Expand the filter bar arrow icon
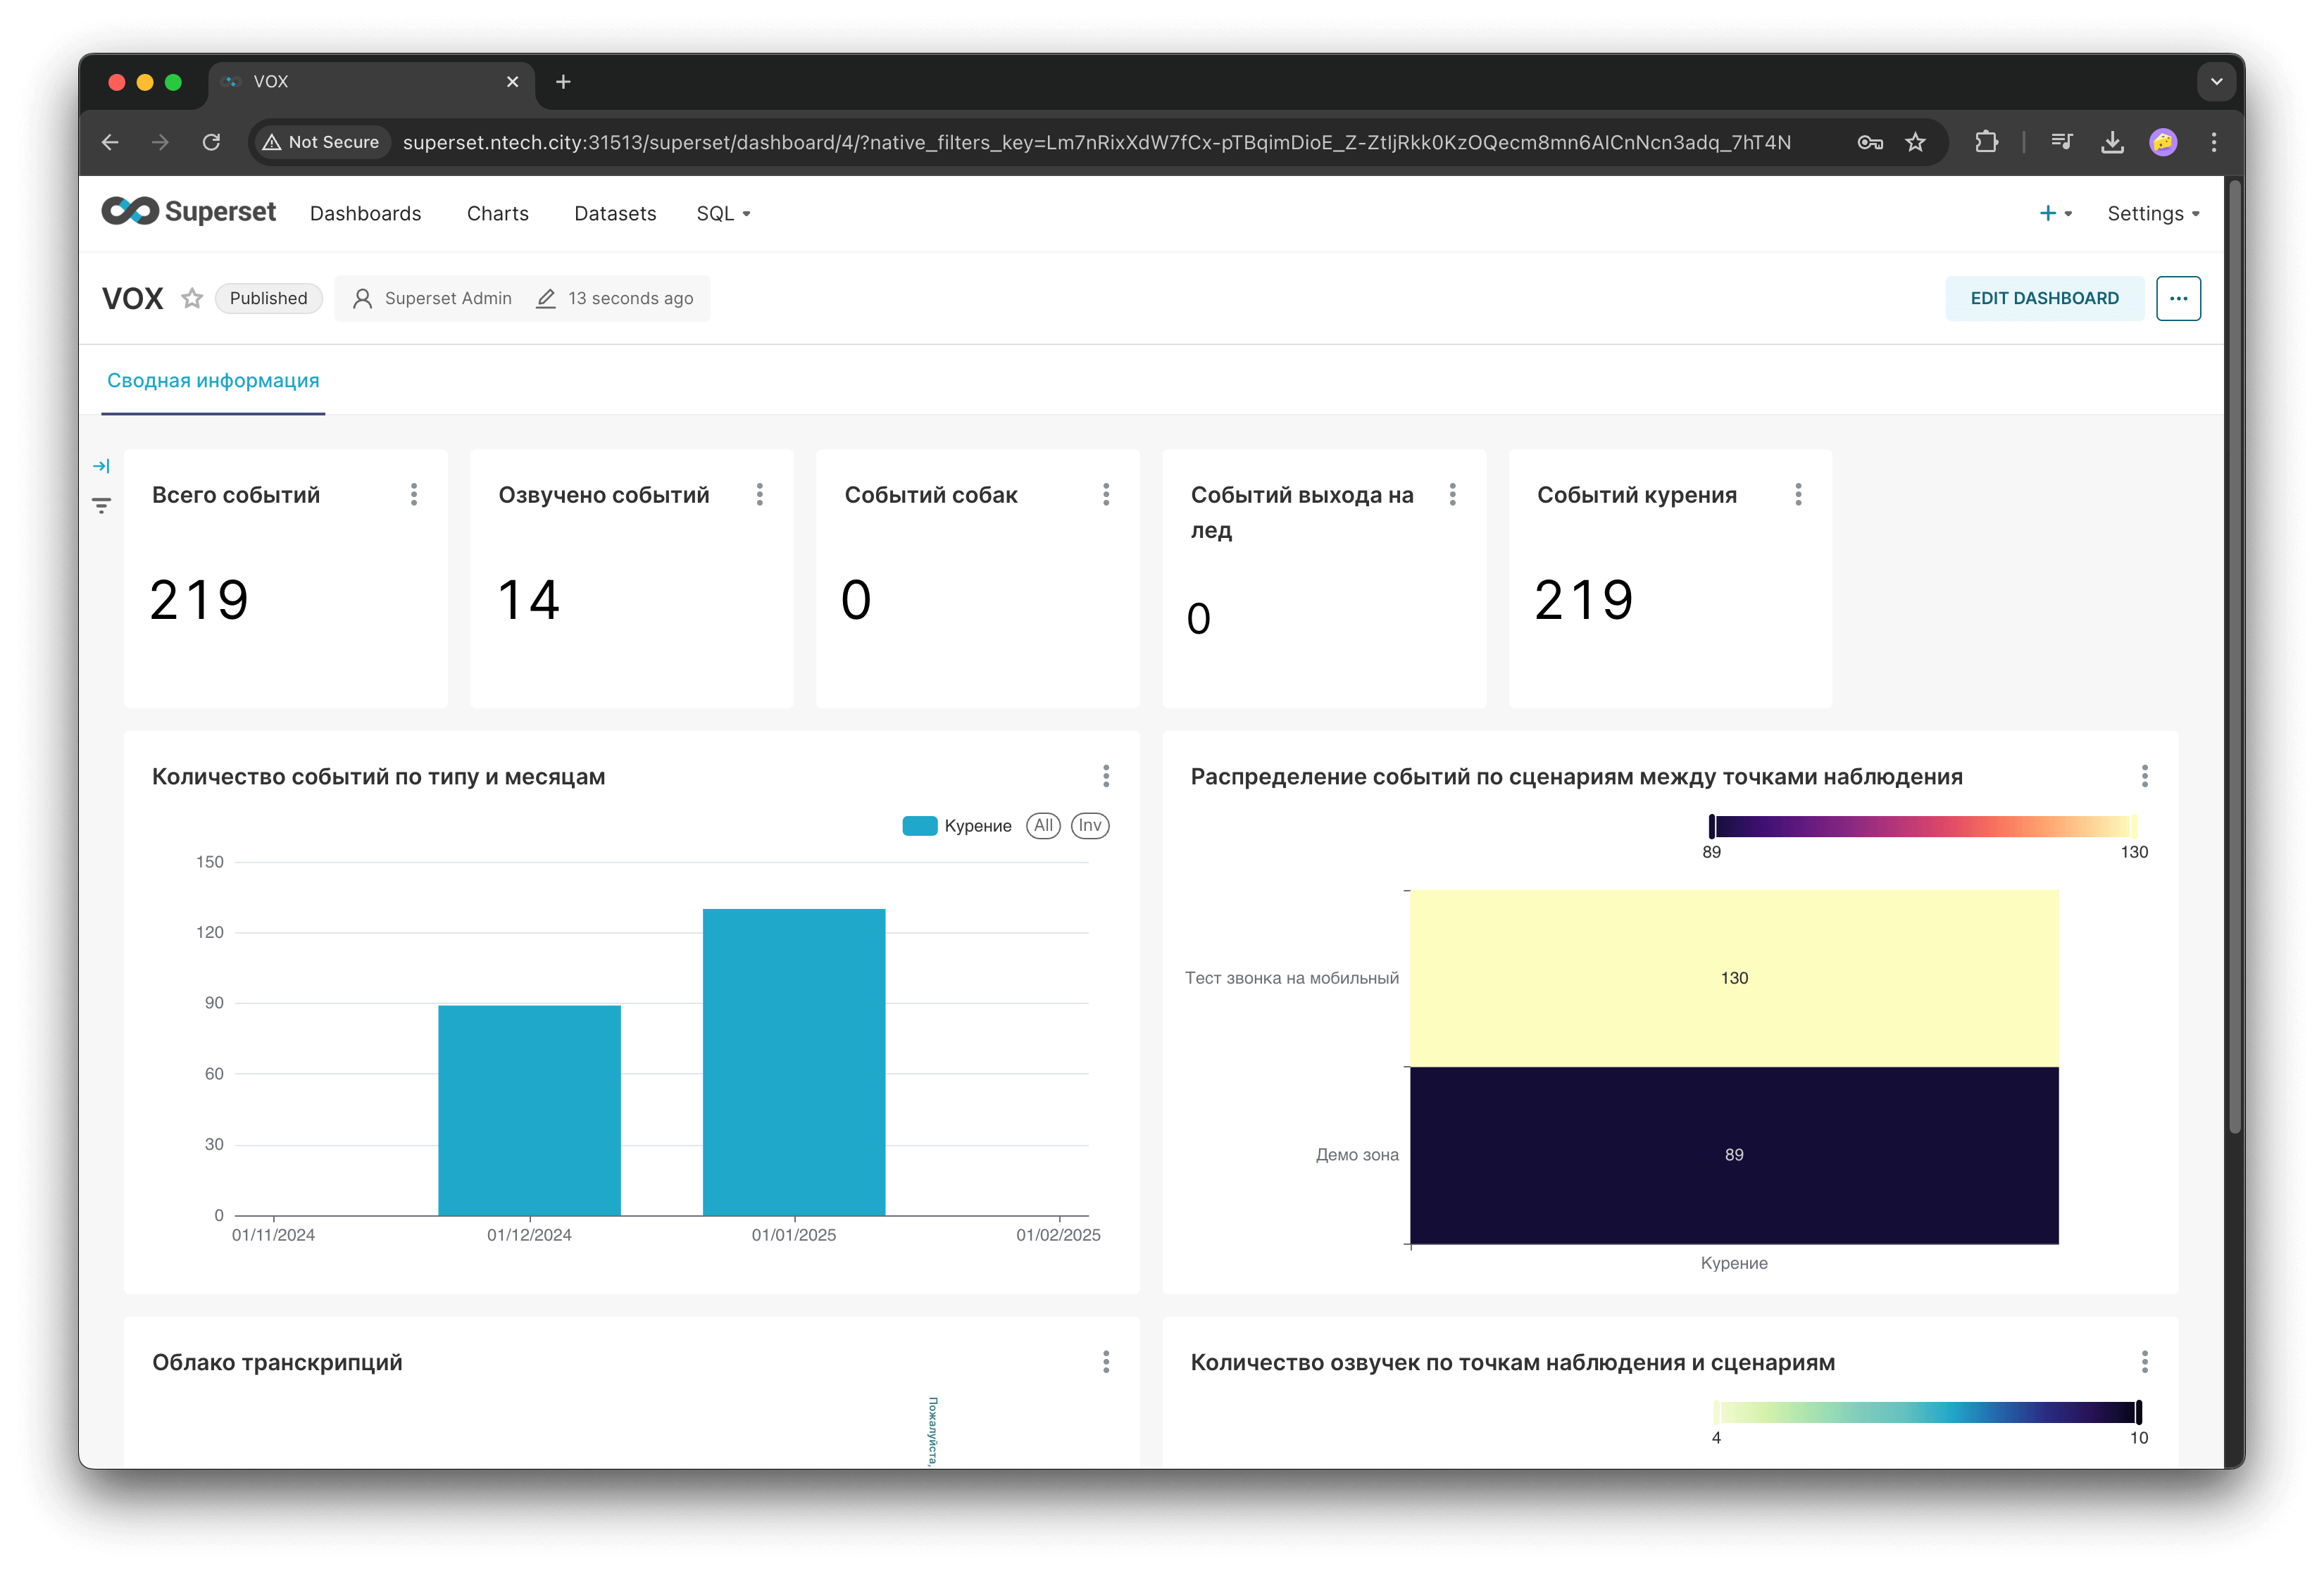The image size is (2324, 1573). tap(101, 466)
